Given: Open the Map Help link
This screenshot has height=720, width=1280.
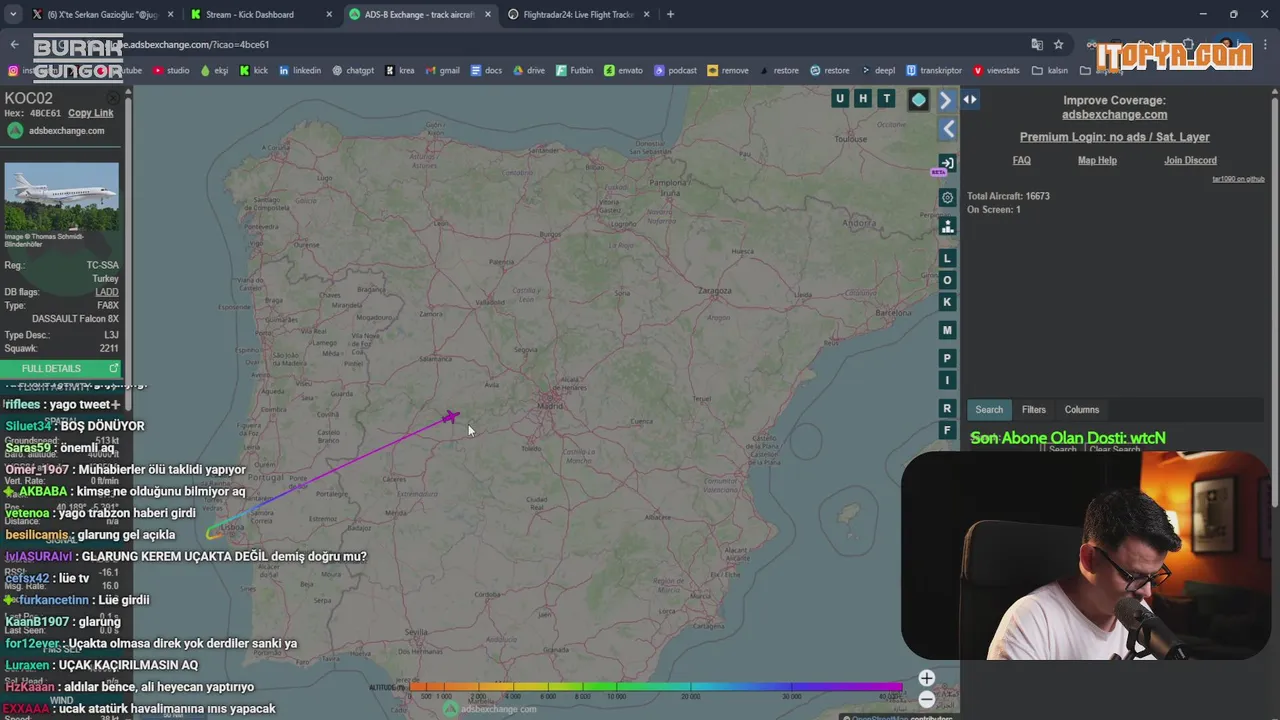Looking at the screenshot, I should tap(1097, 161).
